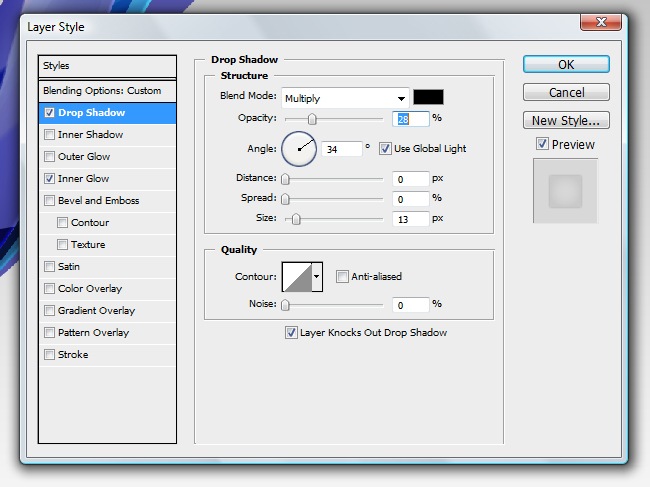Click the Cancel button
This screenshot has height=487, width=650.
(x=566, y=92)
